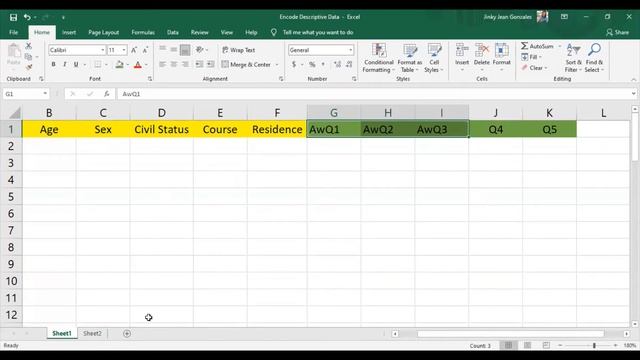Click the Clear button in Editing
Image resolution: width=640 pixels, height=360 pixels.
pos(534,68)
